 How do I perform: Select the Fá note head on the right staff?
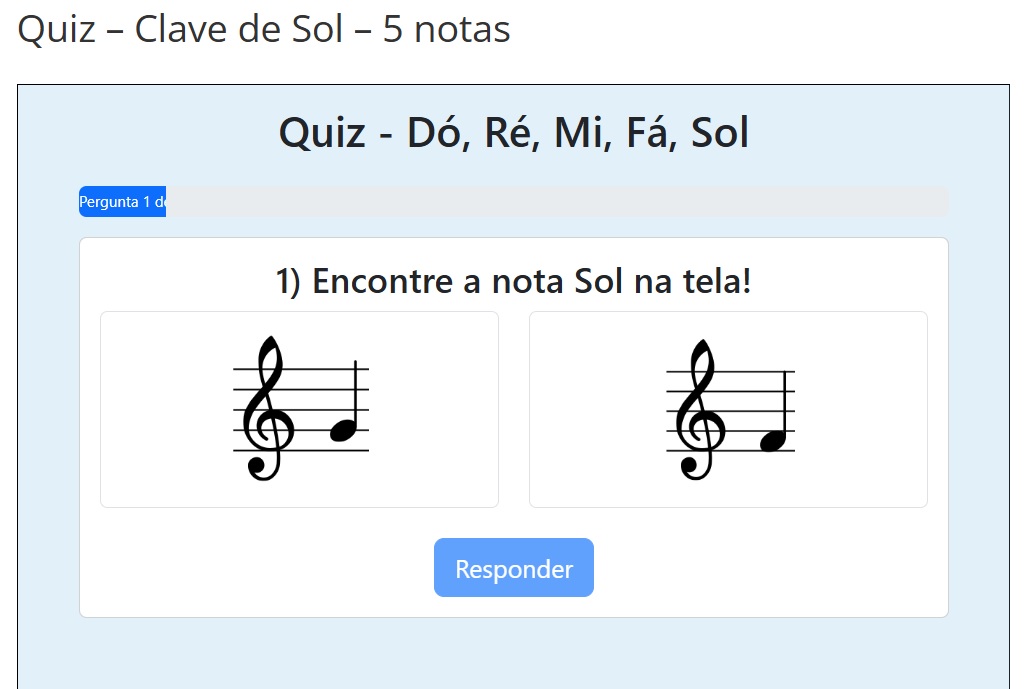click(774, 440)
